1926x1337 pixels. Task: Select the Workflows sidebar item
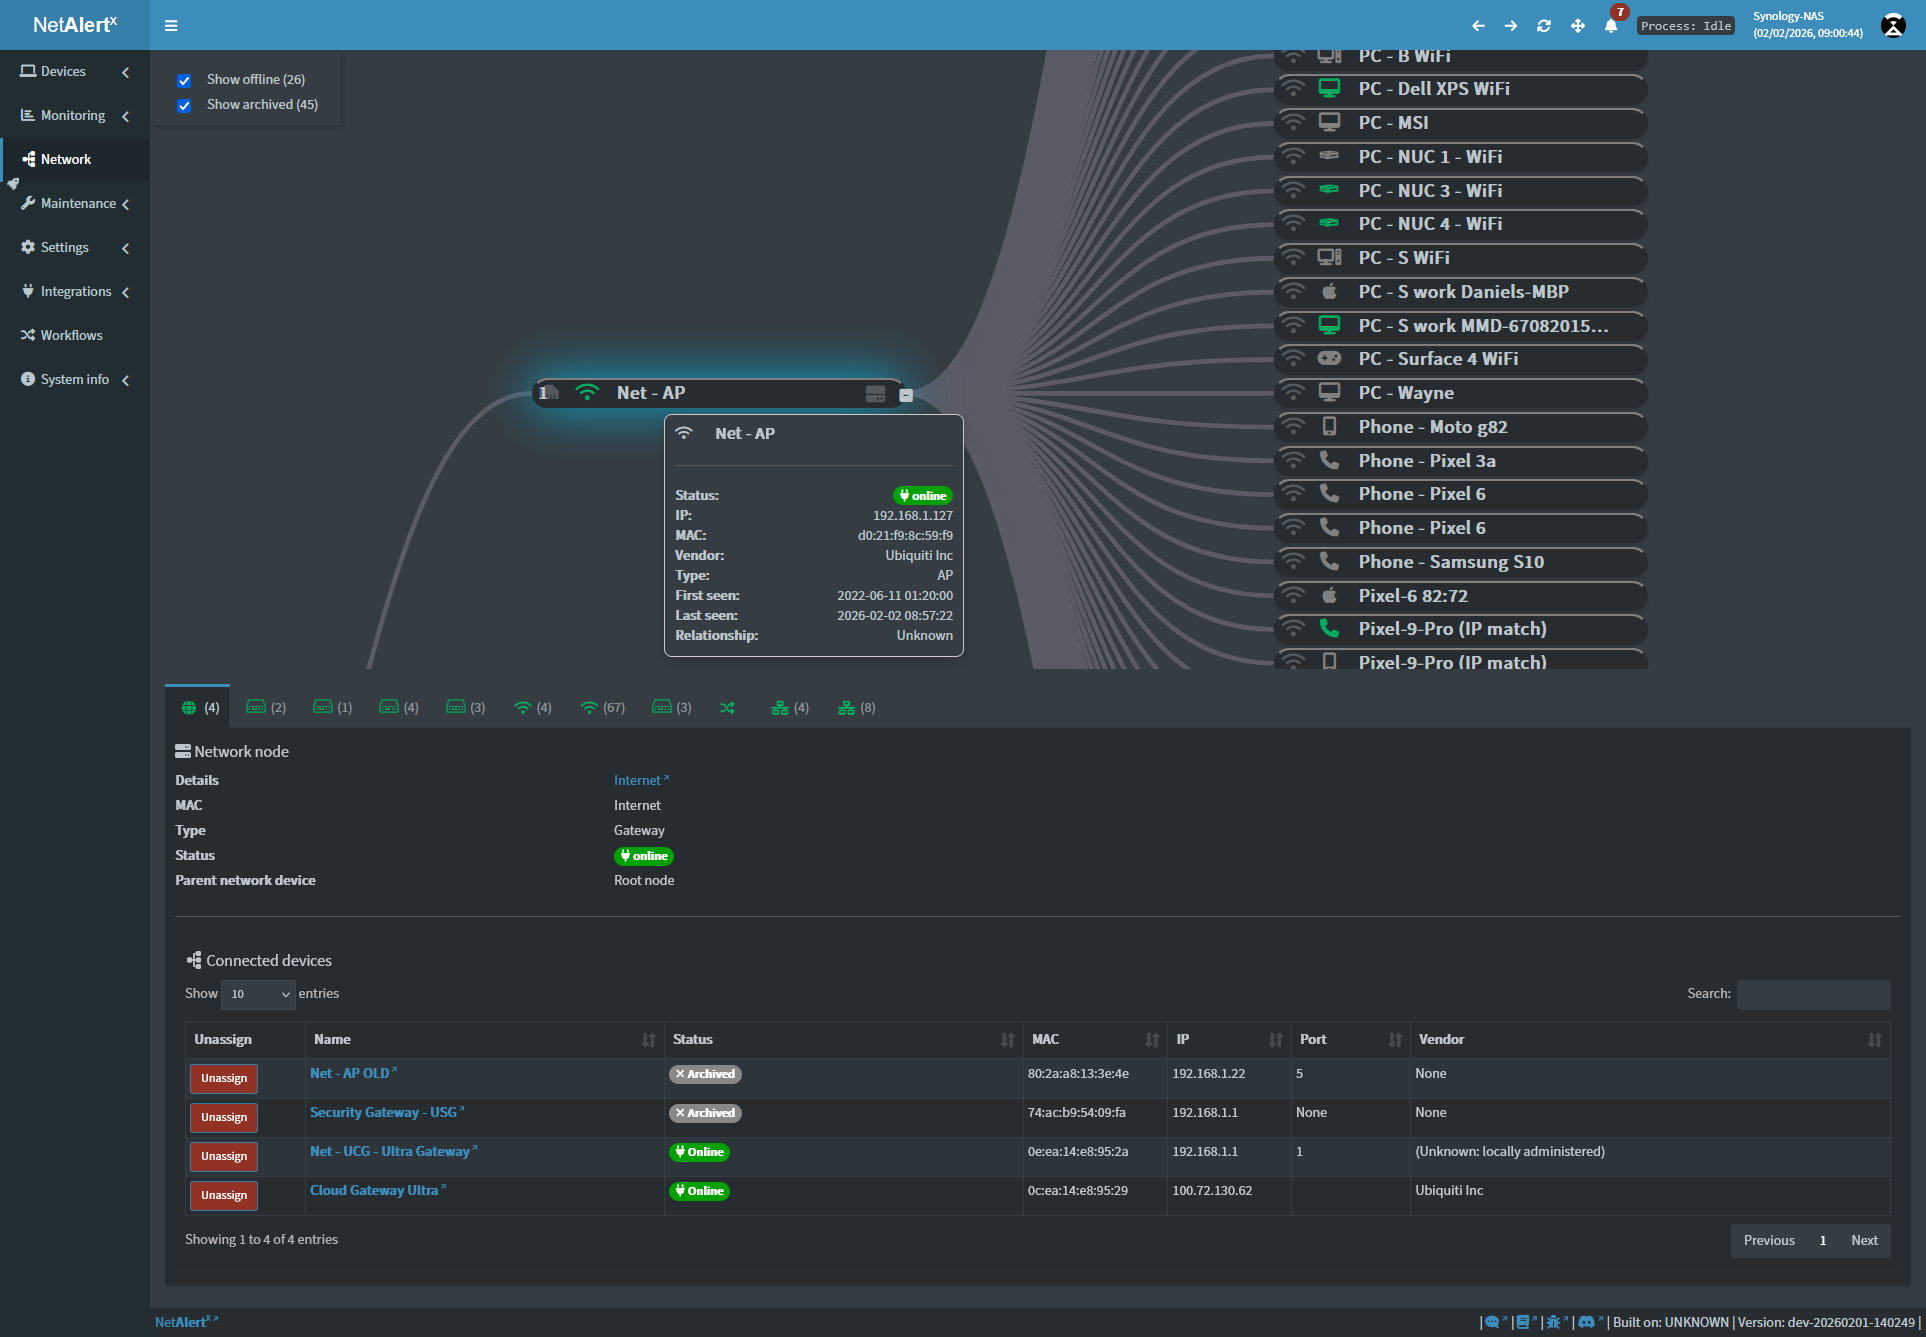click(x=71, y=335)
